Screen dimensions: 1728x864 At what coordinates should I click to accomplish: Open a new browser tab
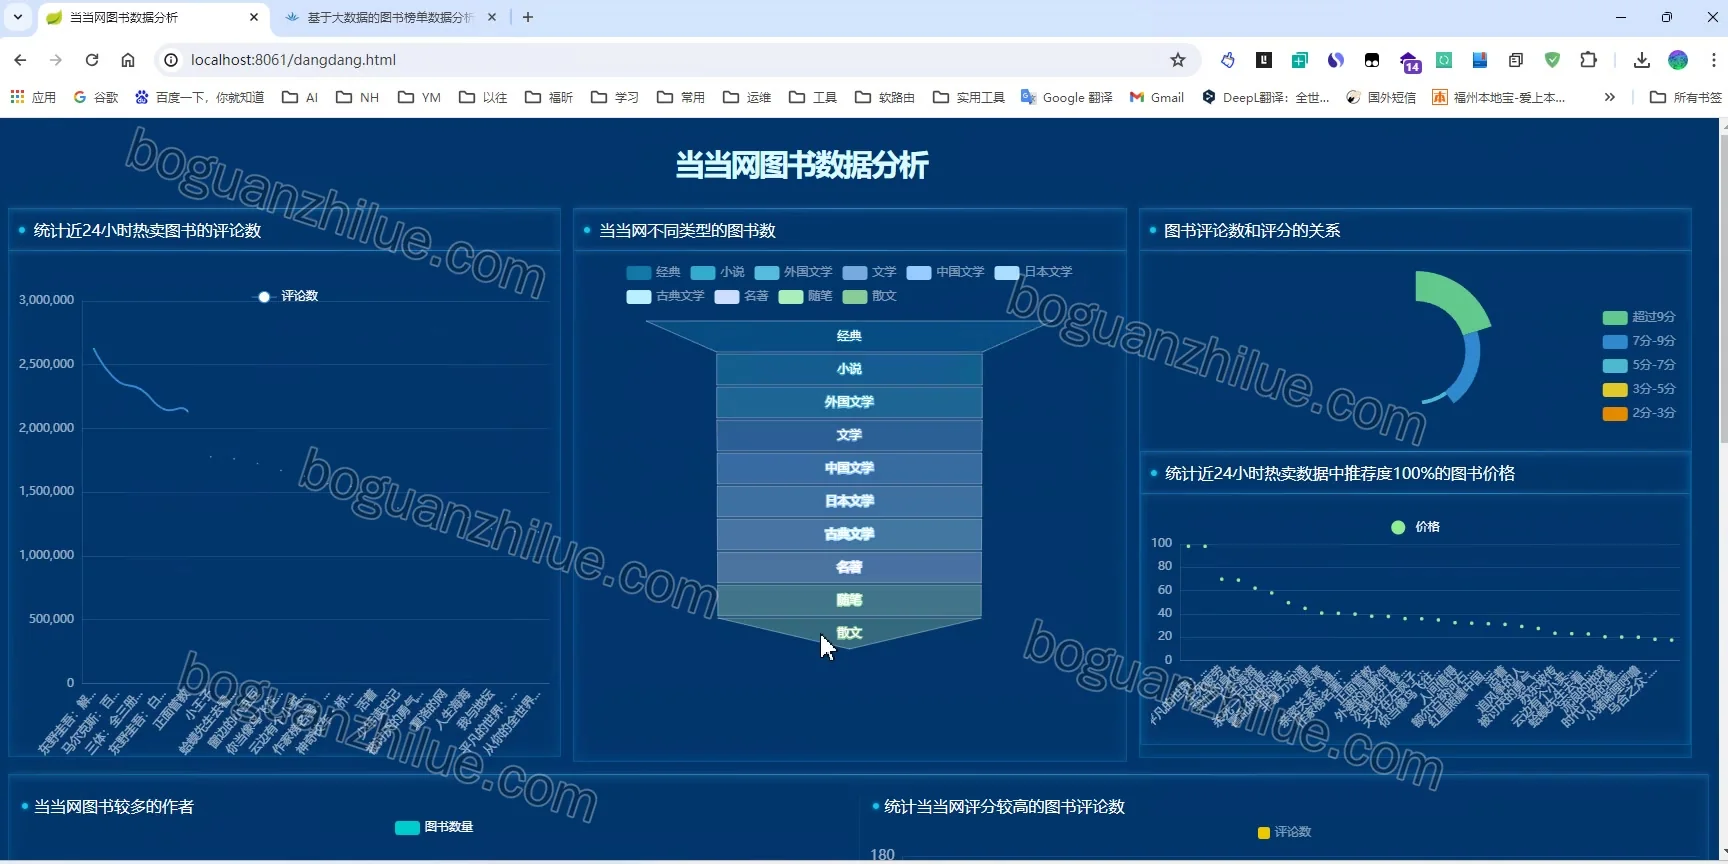click(528, 17)
